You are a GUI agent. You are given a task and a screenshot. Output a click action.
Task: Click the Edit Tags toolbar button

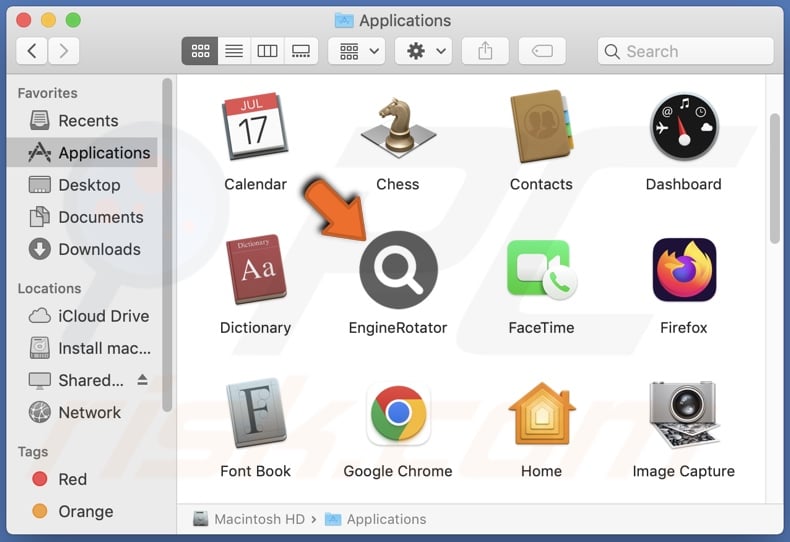(542, 51)
